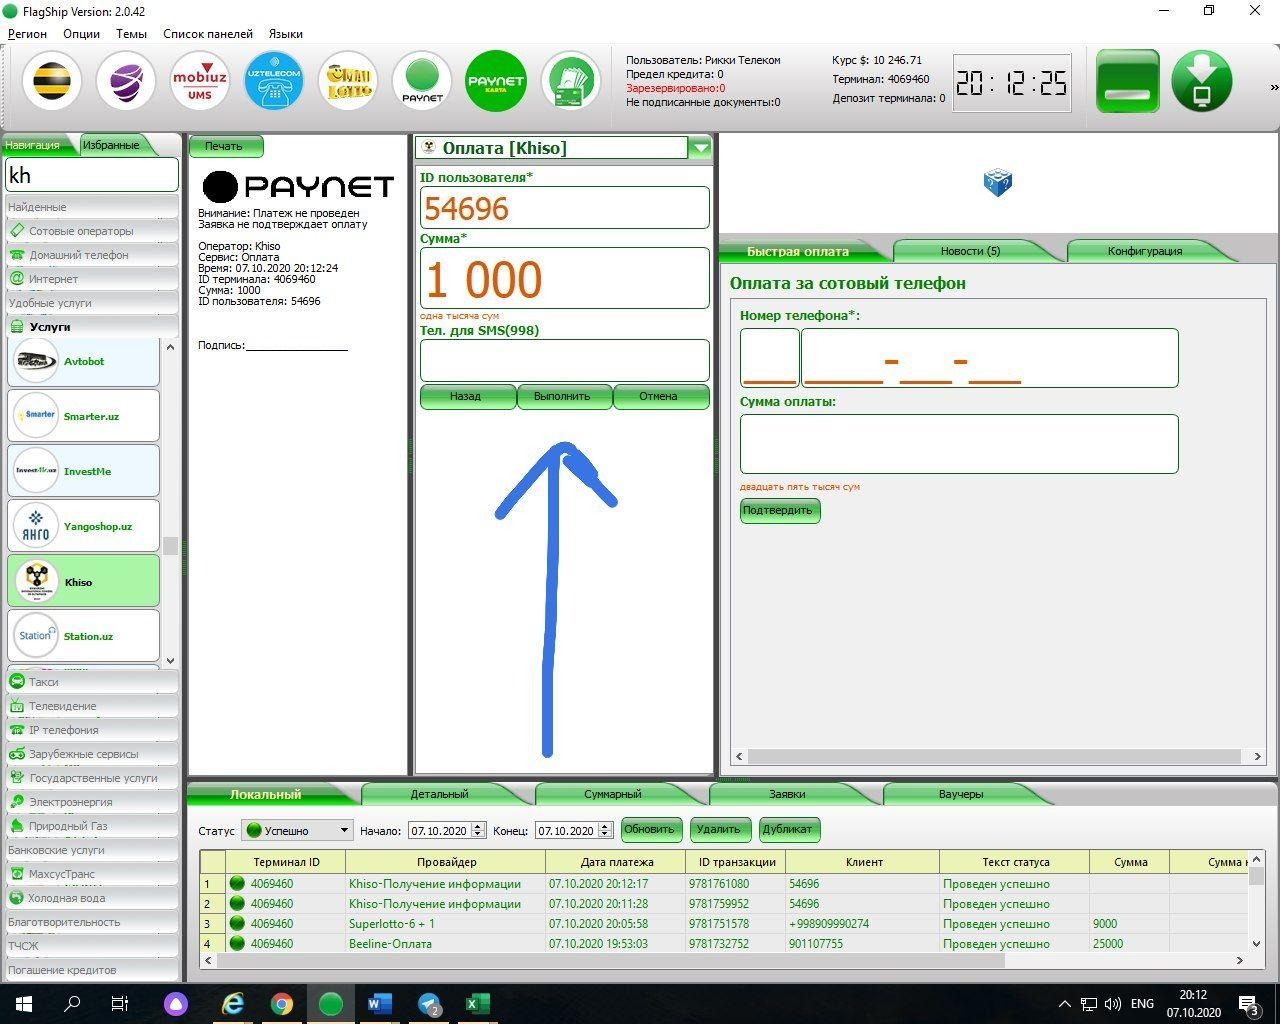Expand the Электроэнергия category
The height and width of the screenshot is (1024, 1280).
[x=92, y=802]
